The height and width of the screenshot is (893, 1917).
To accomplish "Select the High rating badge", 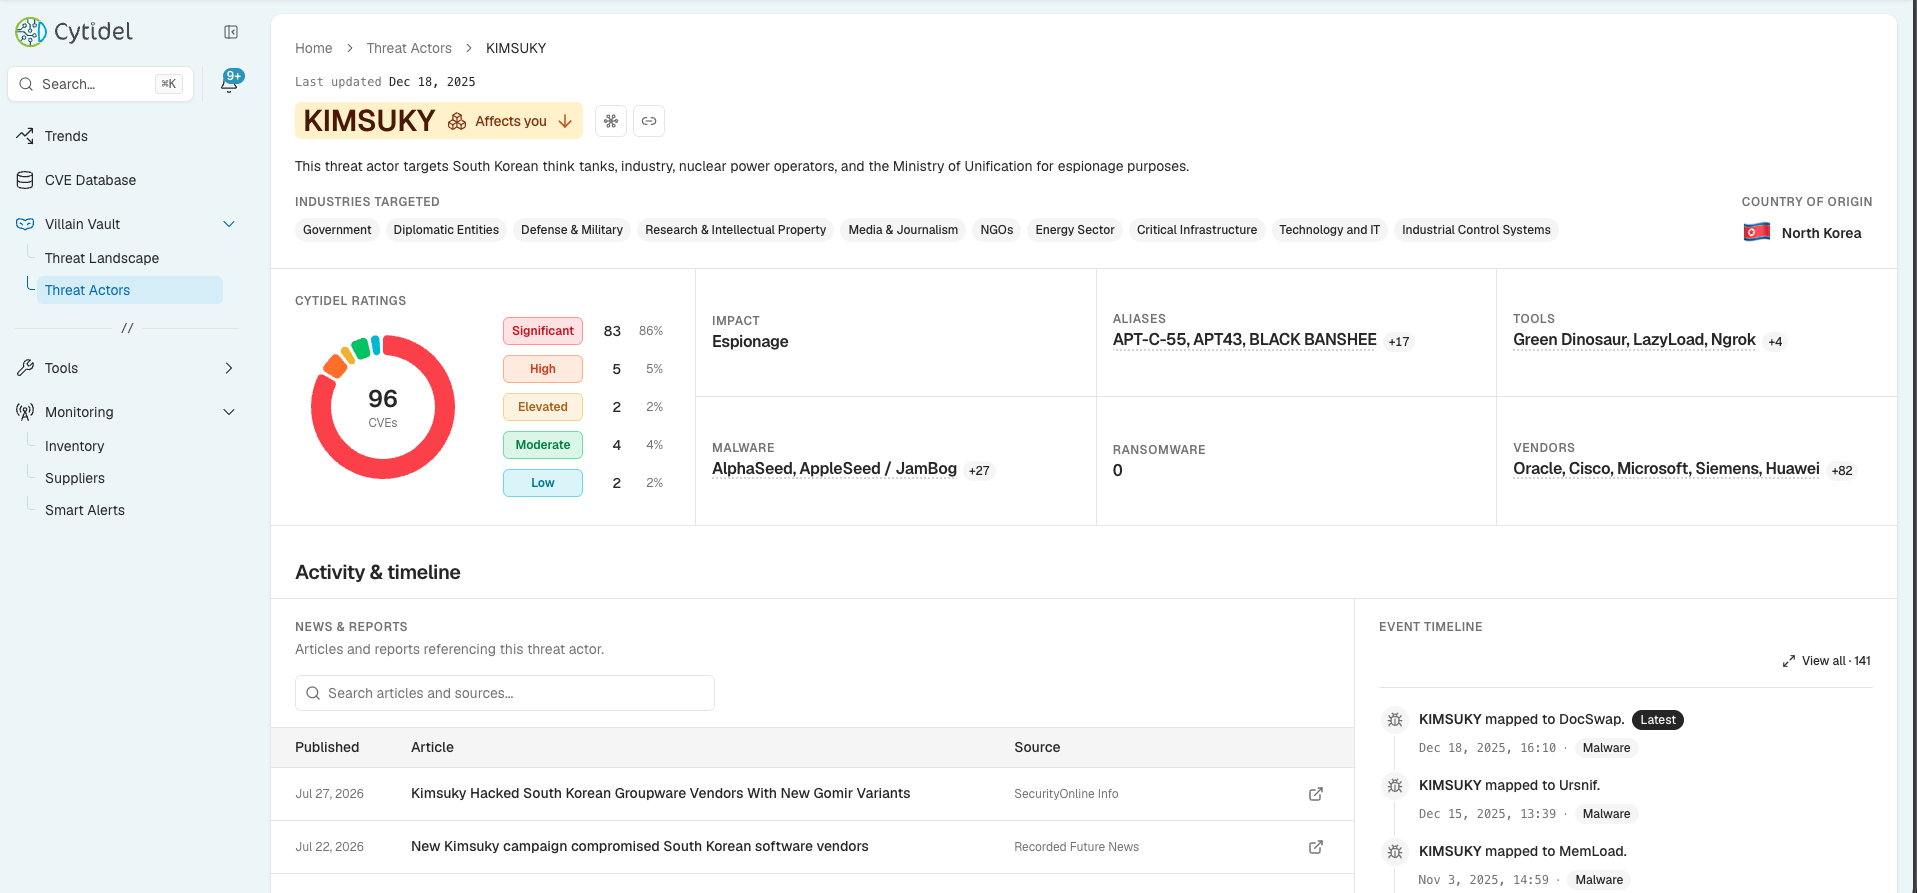I will (x=543, y=369).
